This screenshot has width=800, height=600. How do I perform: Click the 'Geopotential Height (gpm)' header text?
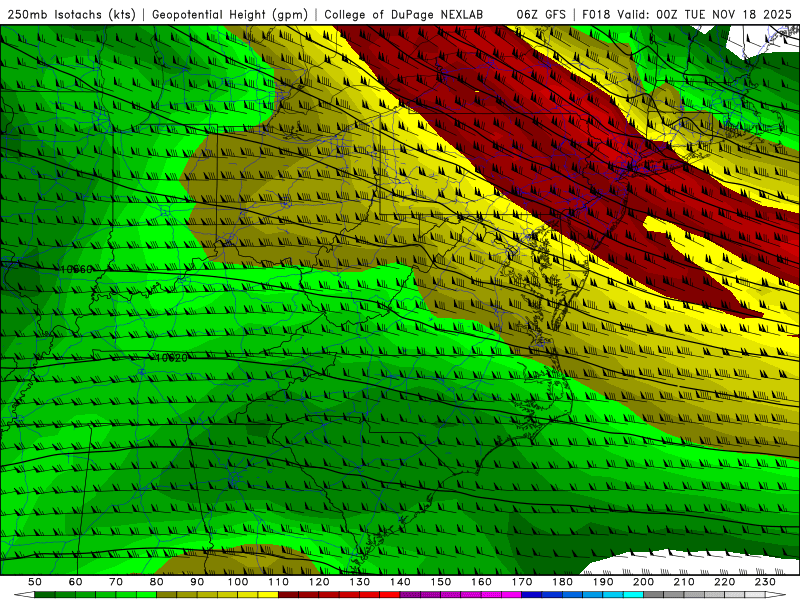coord(230,14)
